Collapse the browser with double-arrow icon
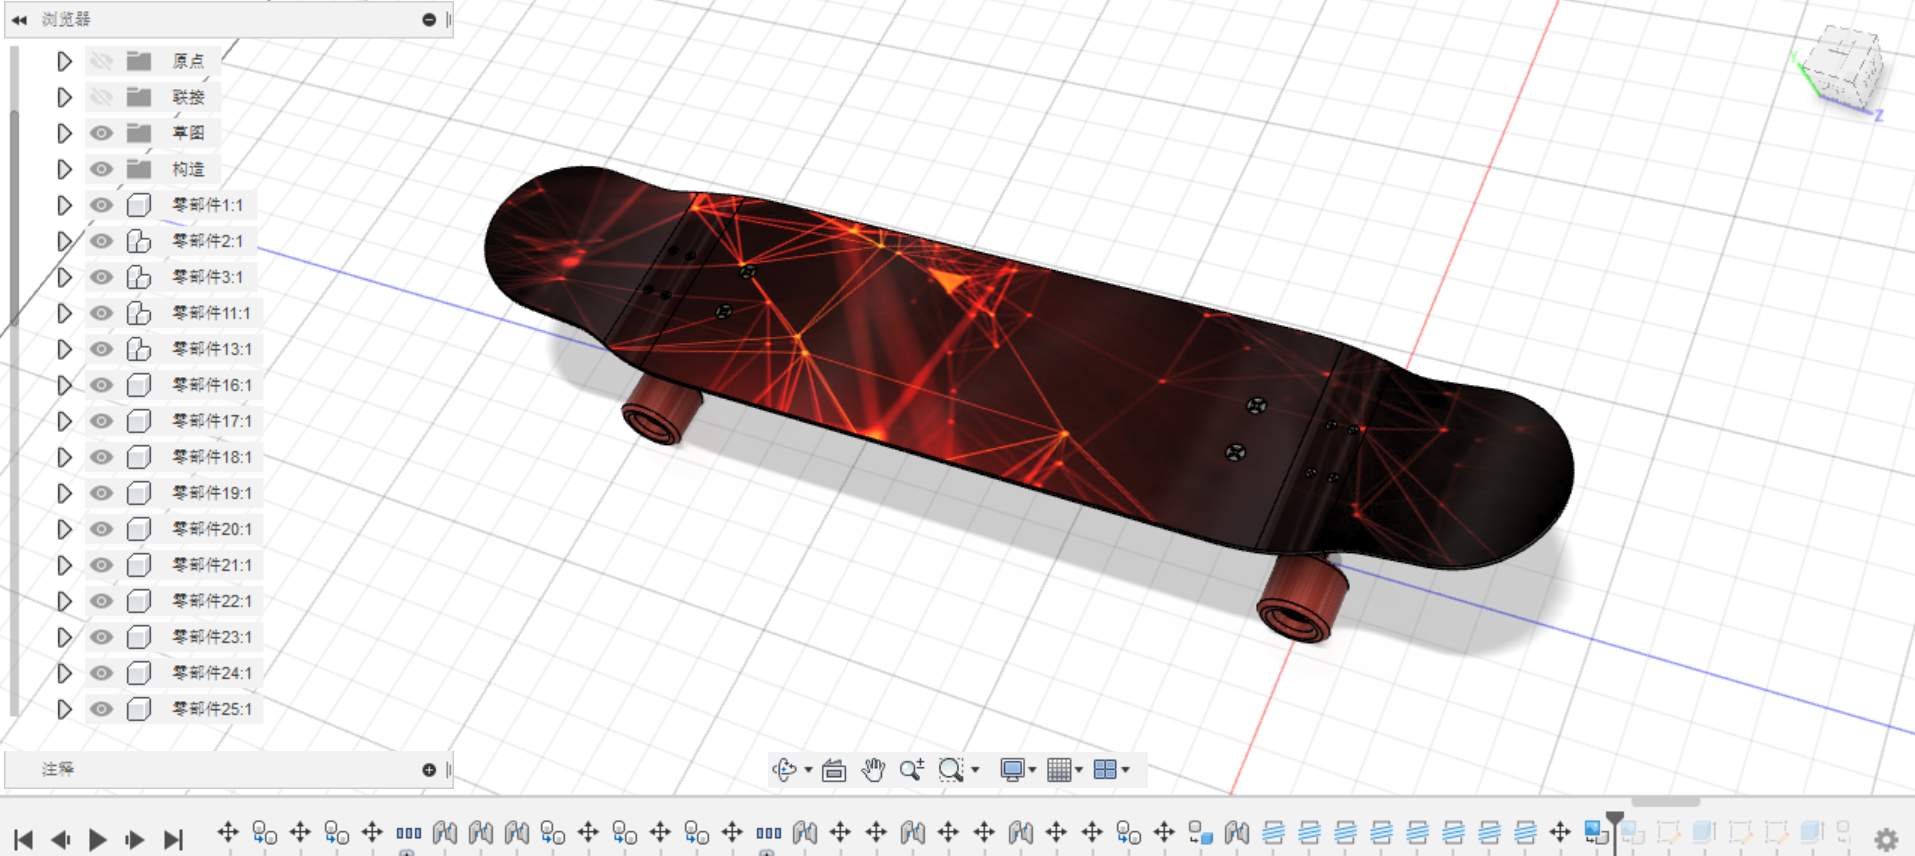 tap(19, 19)
